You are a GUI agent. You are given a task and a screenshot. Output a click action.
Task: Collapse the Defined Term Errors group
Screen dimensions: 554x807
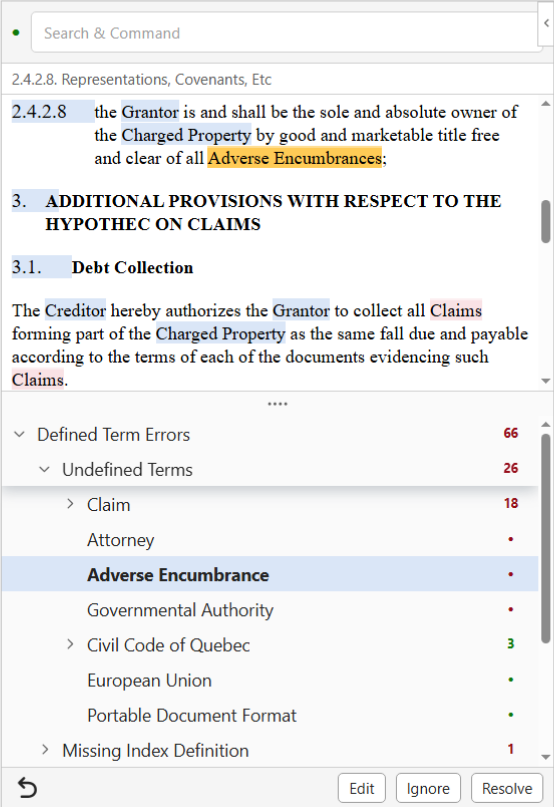pyautogui.click(x=20, y=434)
